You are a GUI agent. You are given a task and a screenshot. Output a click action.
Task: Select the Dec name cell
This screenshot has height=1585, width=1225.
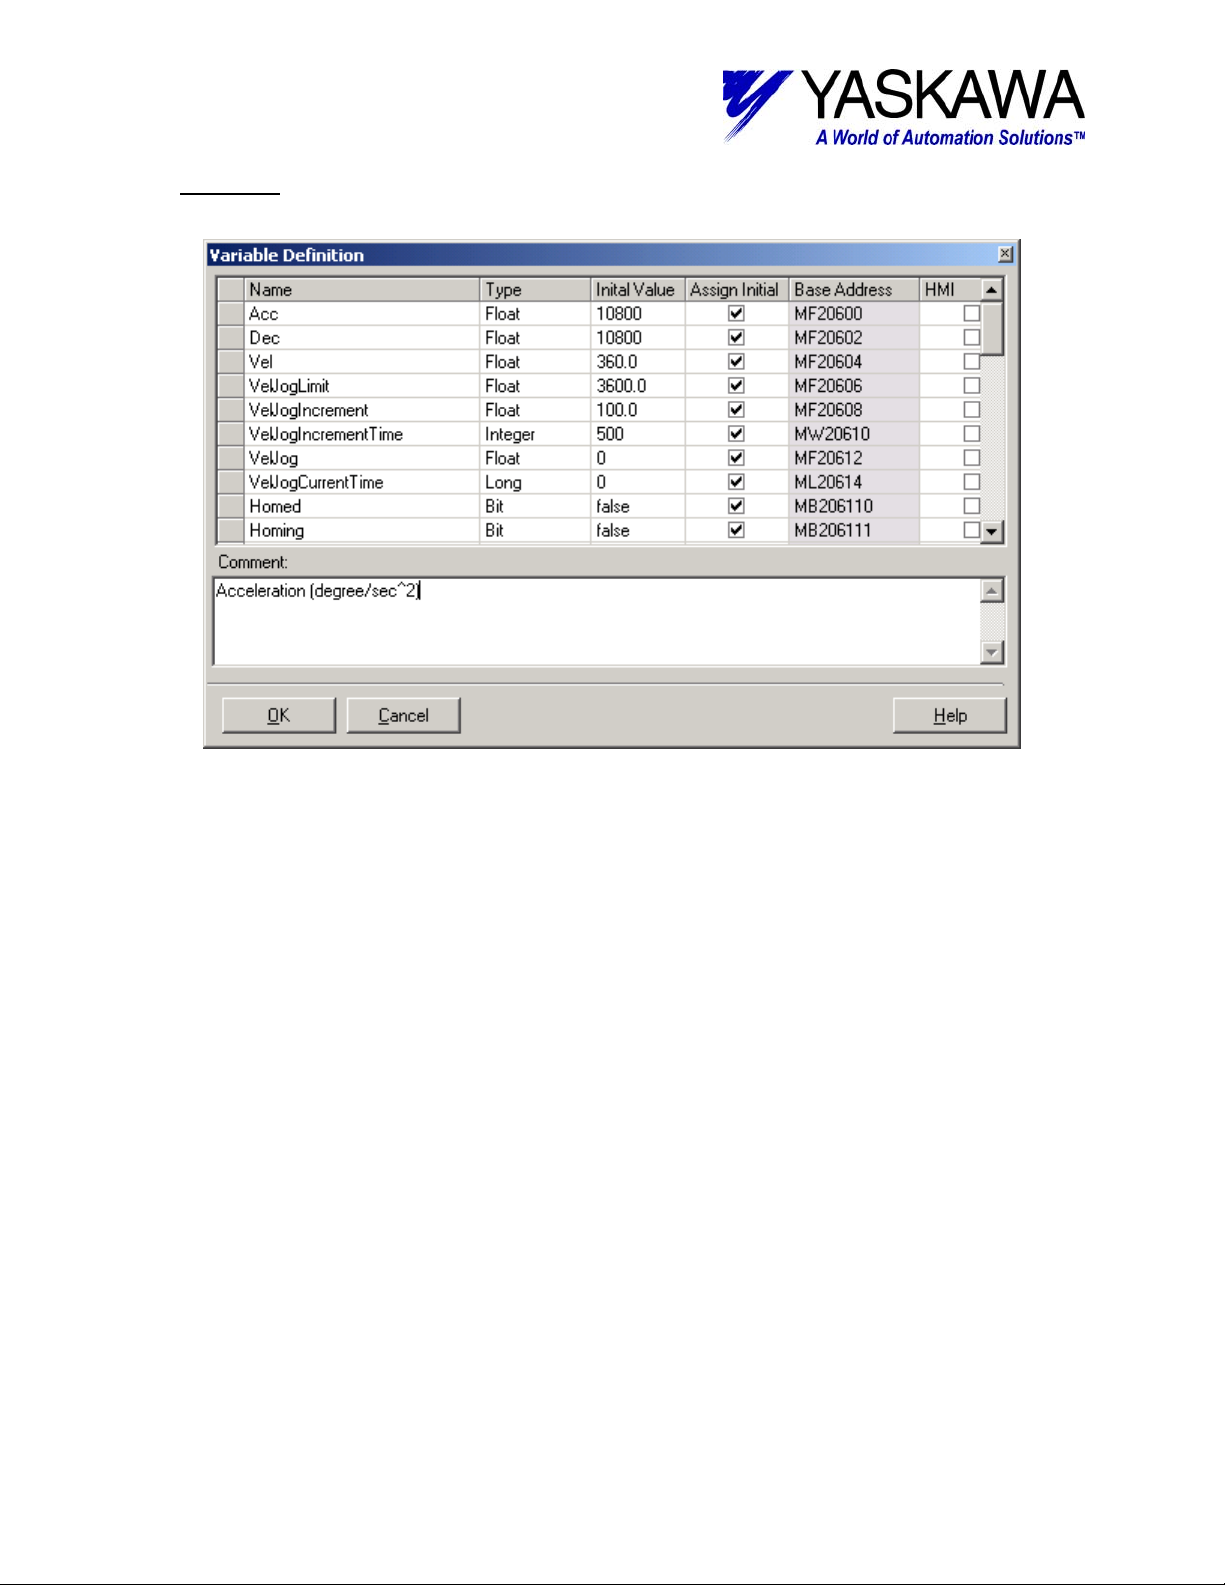[362, 337]
